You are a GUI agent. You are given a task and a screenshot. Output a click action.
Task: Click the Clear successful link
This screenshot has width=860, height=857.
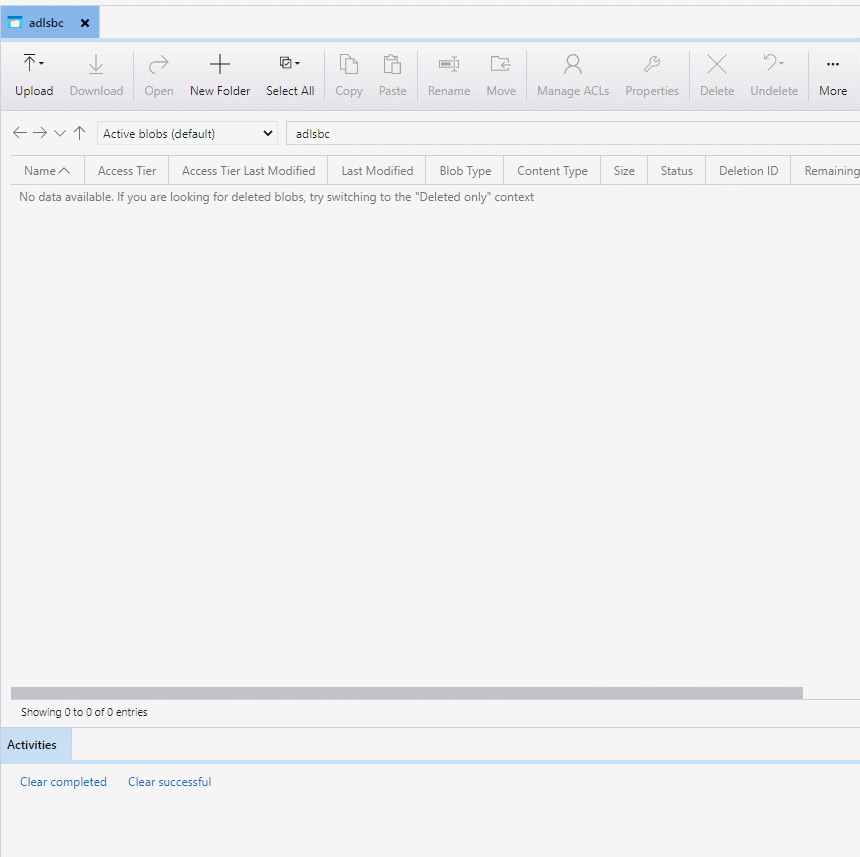[x=168, y=781]
